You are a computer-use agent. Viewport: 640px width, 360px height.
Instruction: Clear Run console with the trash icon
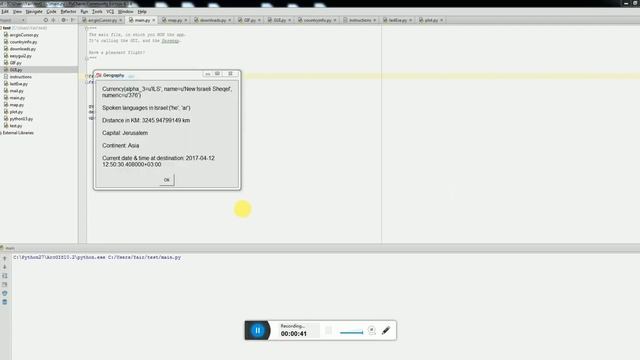pos(4,302)
